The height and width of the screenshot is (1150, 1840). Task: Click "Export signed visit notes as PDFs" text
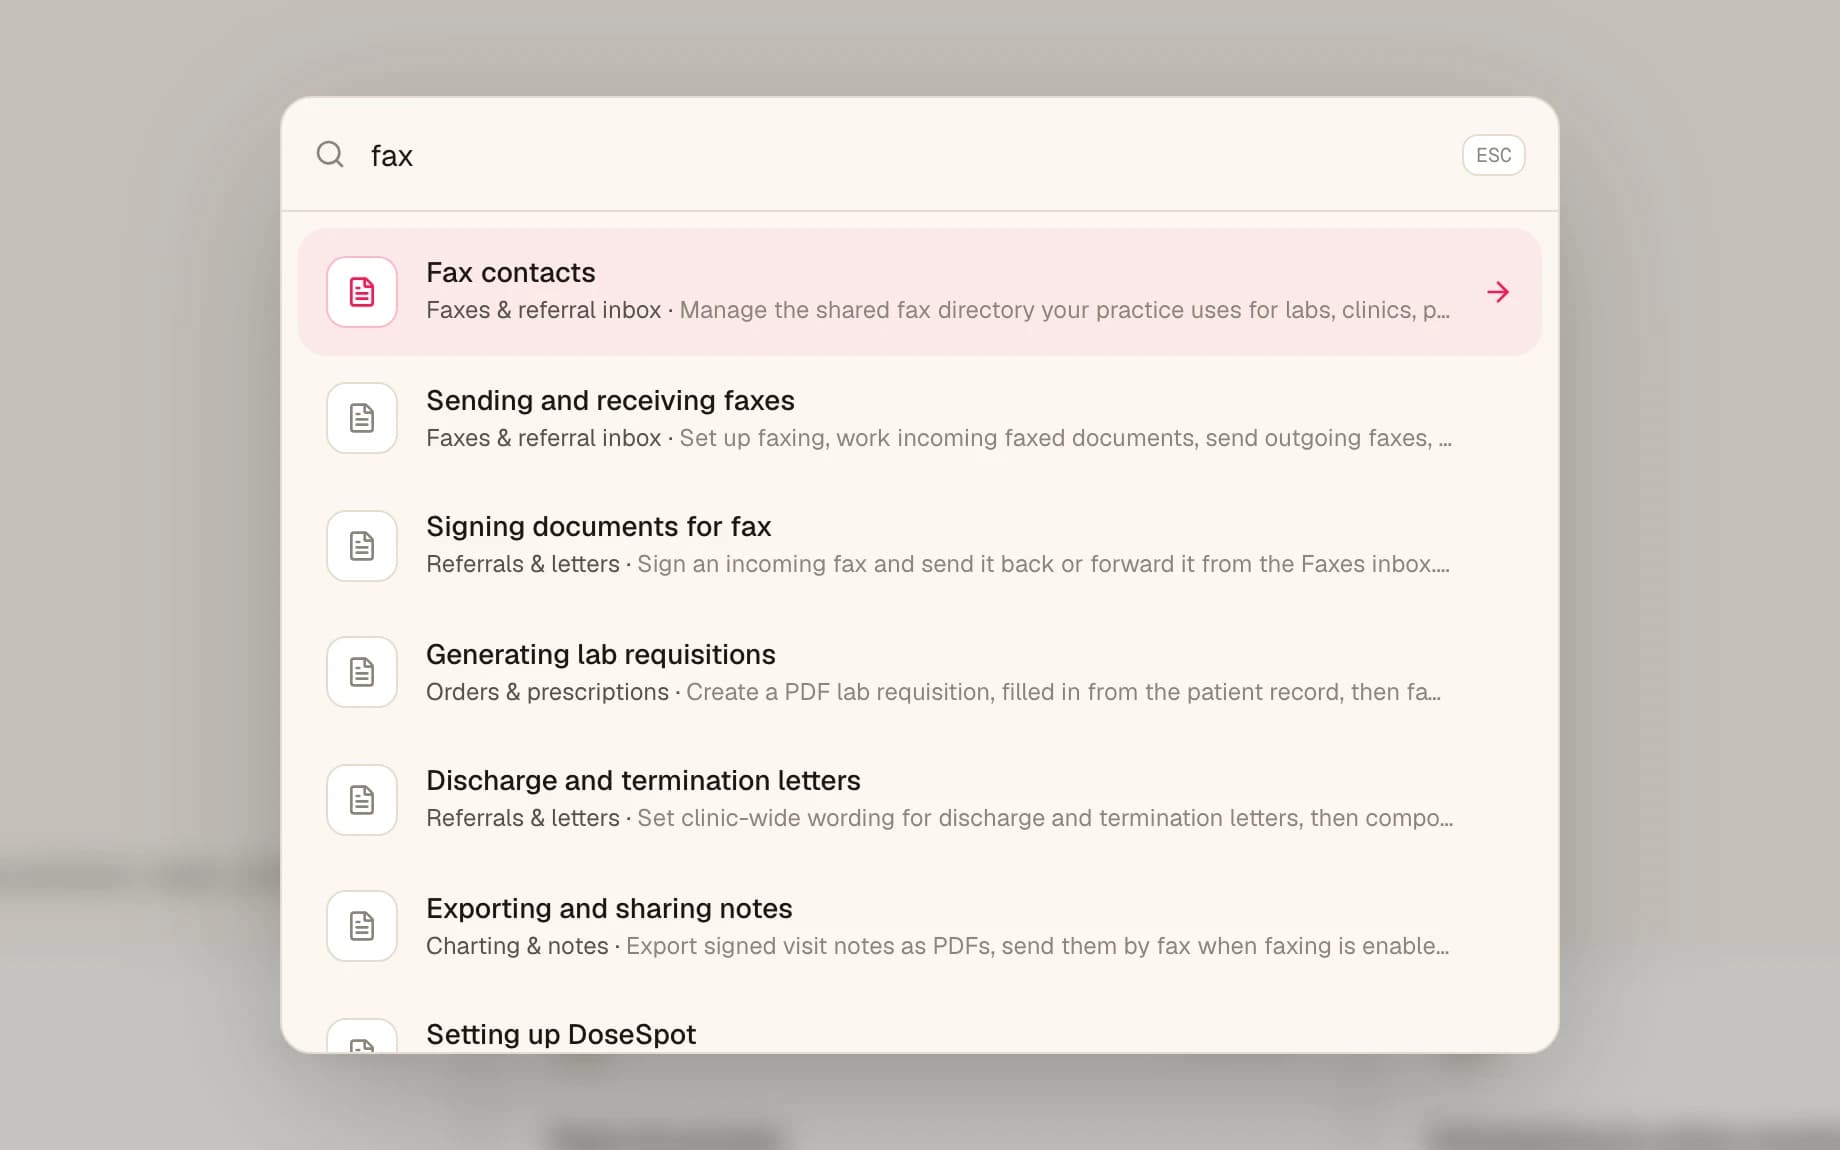coord(1037,946)
